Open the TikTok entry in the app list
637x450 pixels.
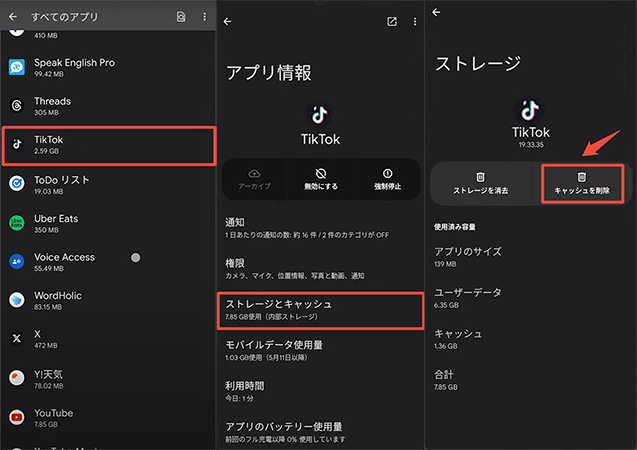(108, 145)
